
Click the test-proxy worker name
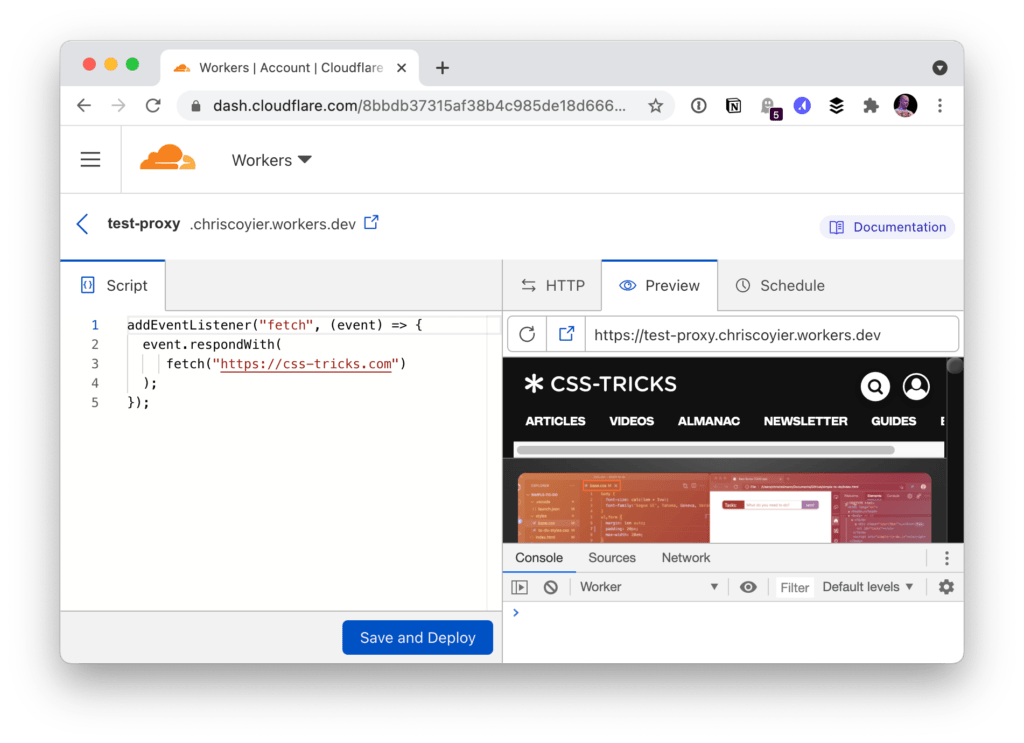click(144, 223)
